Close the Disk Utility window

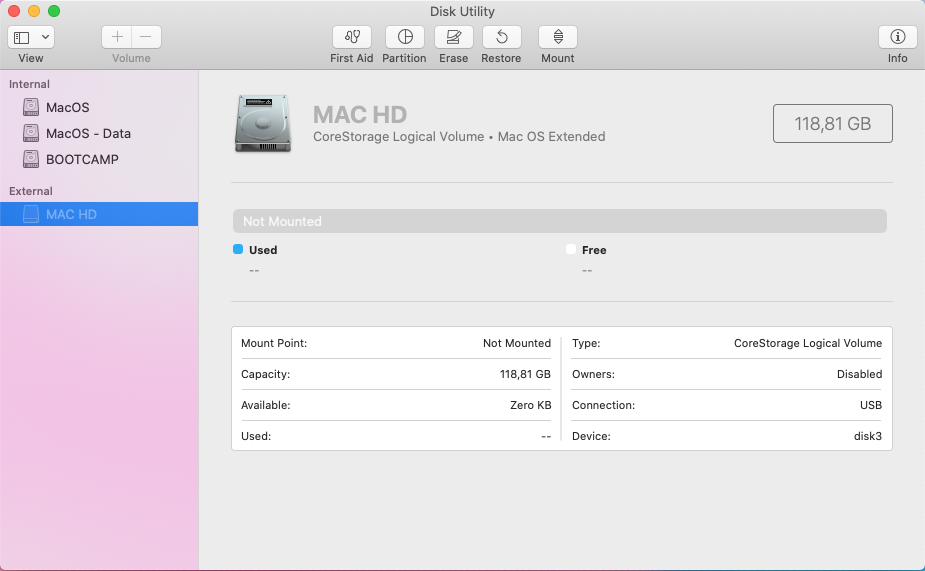tap(14, 11)
